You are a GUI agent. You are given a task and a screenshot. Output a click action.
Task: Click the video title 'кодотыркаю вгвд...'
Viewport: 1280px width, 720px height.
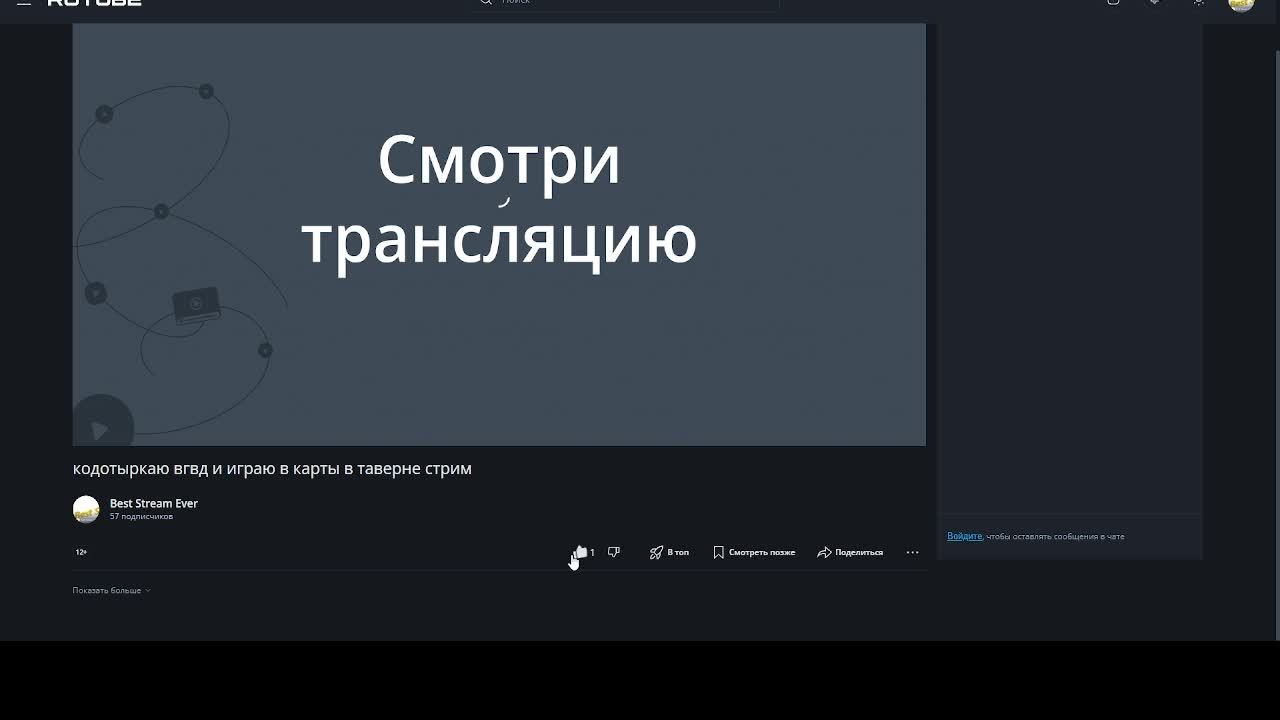pyautogui.click(x=272, y=468)
